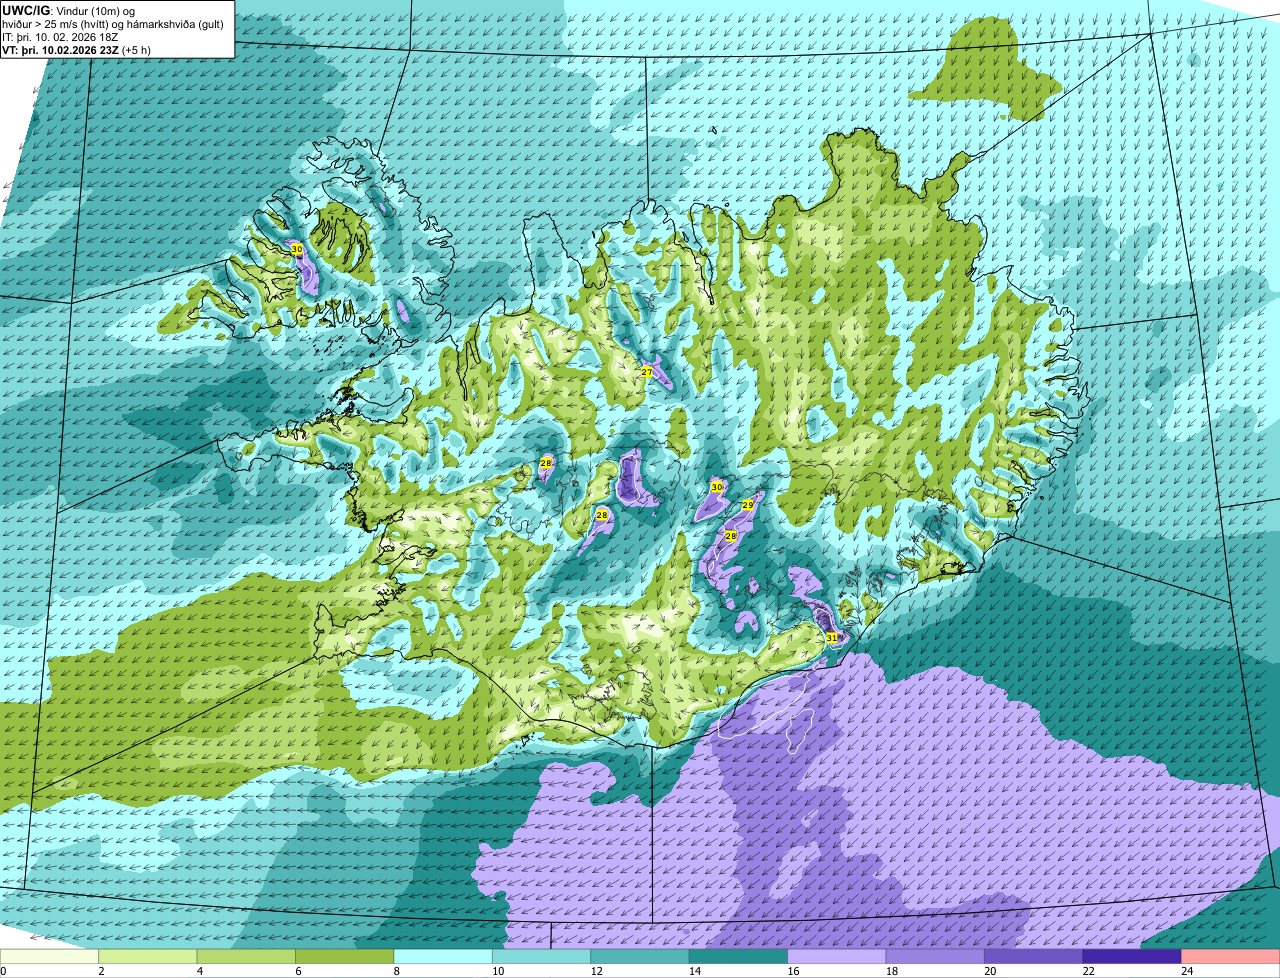Screen dimensions: 1280x978
Task: Pick the light green 4–6 m/s legend swatch
Action: point(247,957)
